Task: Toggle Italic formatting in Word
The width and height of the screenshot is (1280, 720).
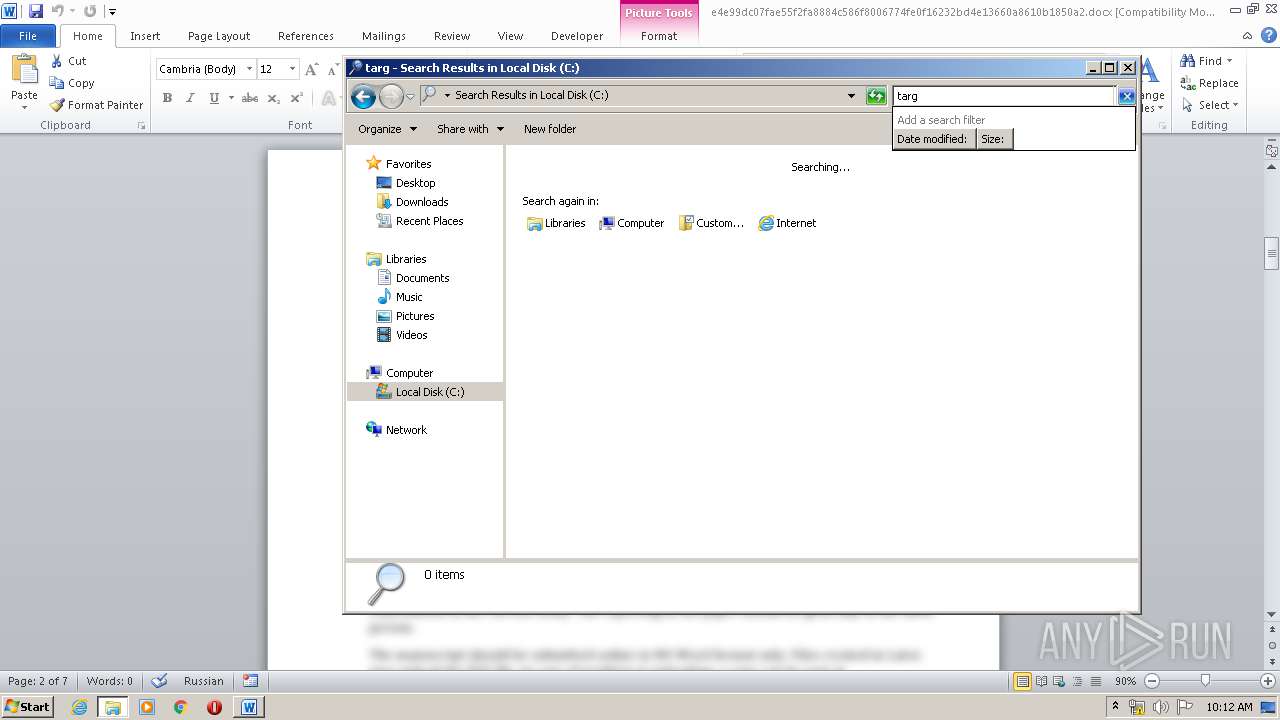Action: (190, 98)
